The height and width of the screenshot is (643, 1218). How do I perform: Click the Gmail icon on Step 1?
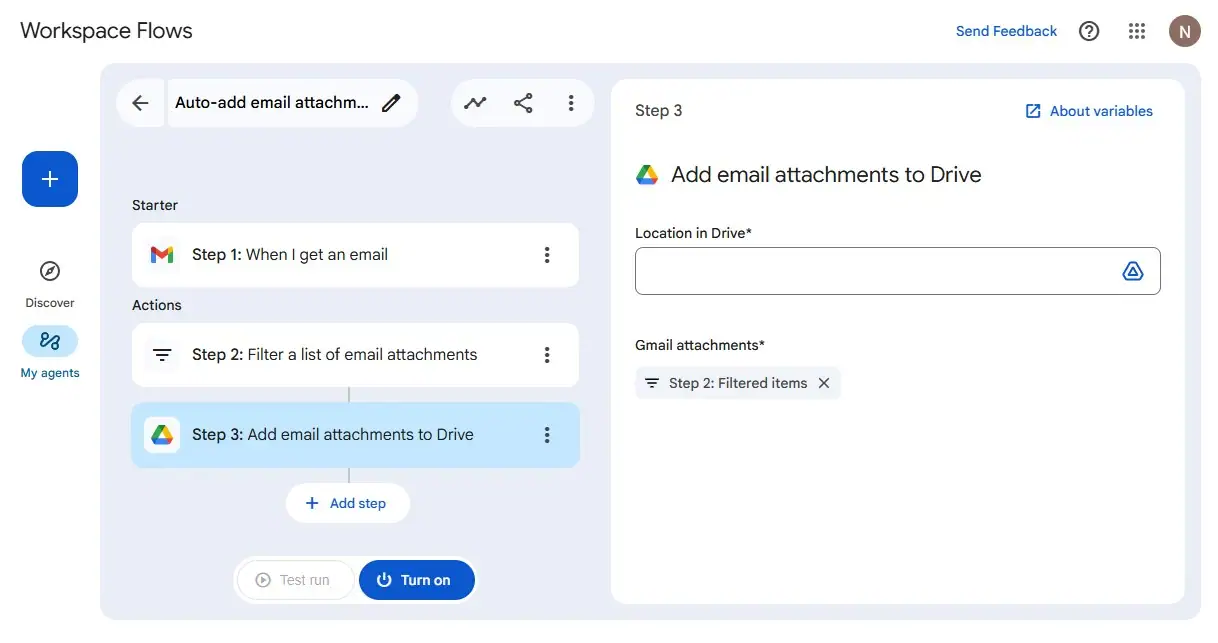(162, 255)
